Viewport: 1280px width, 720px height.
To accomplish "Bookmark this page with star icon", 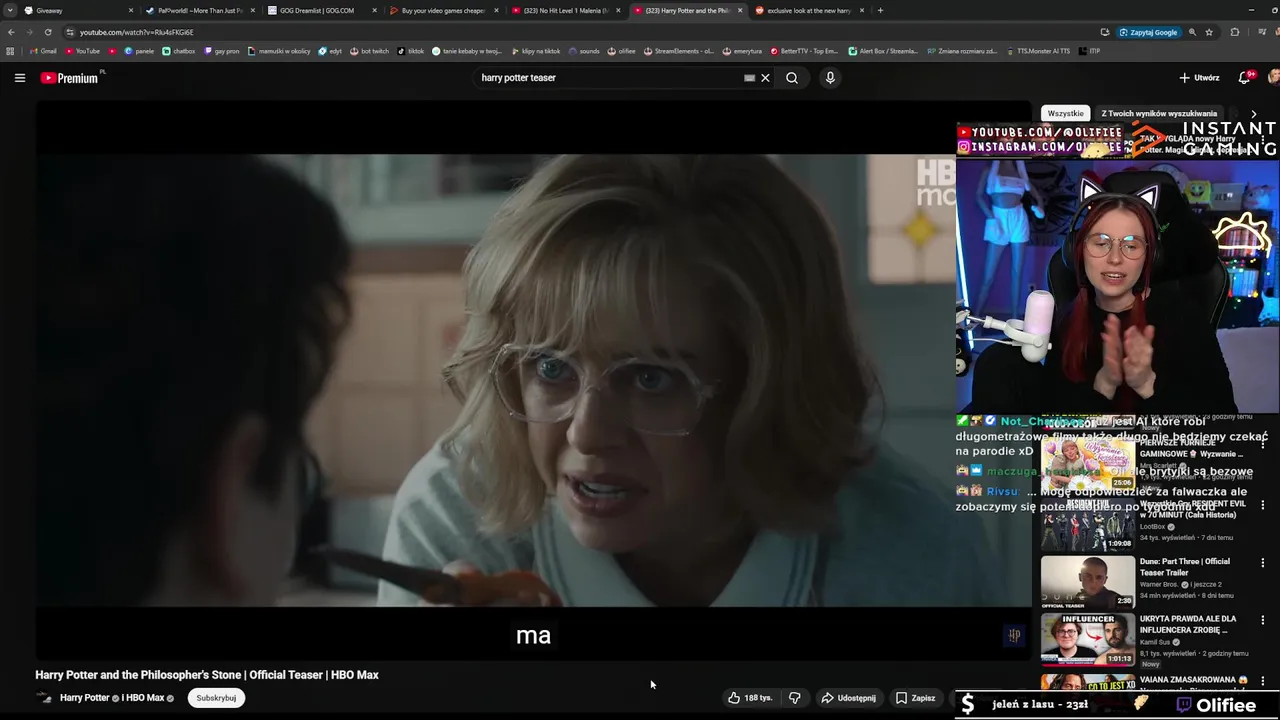I will click(1209, 32).
